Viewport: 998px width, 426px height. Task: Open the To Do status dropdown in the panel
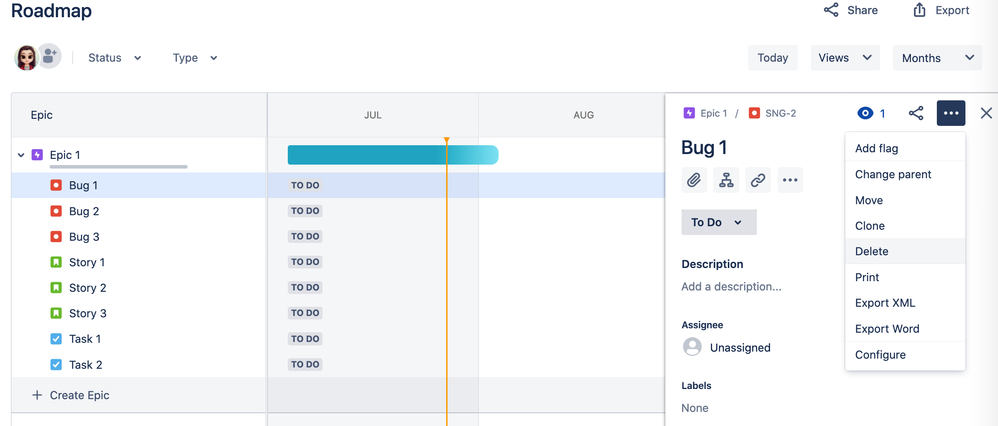[719, 222]
